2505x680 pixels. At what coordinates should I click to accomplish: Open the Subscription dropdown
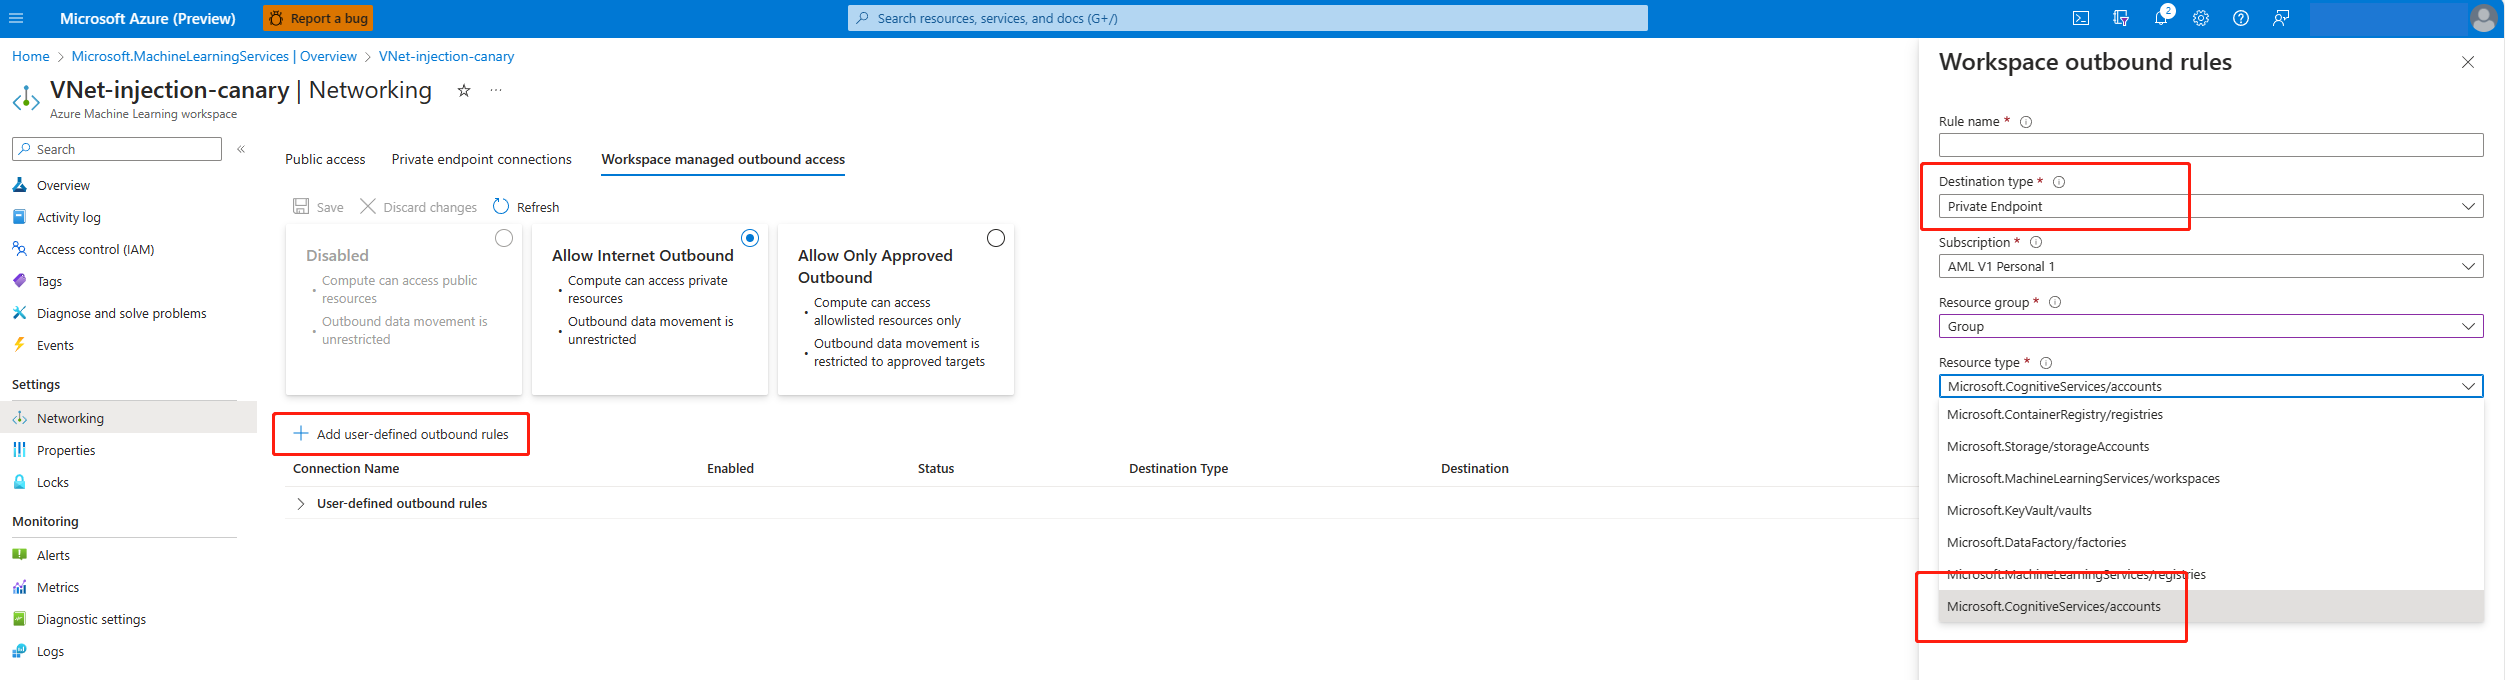click(2210, 266)
